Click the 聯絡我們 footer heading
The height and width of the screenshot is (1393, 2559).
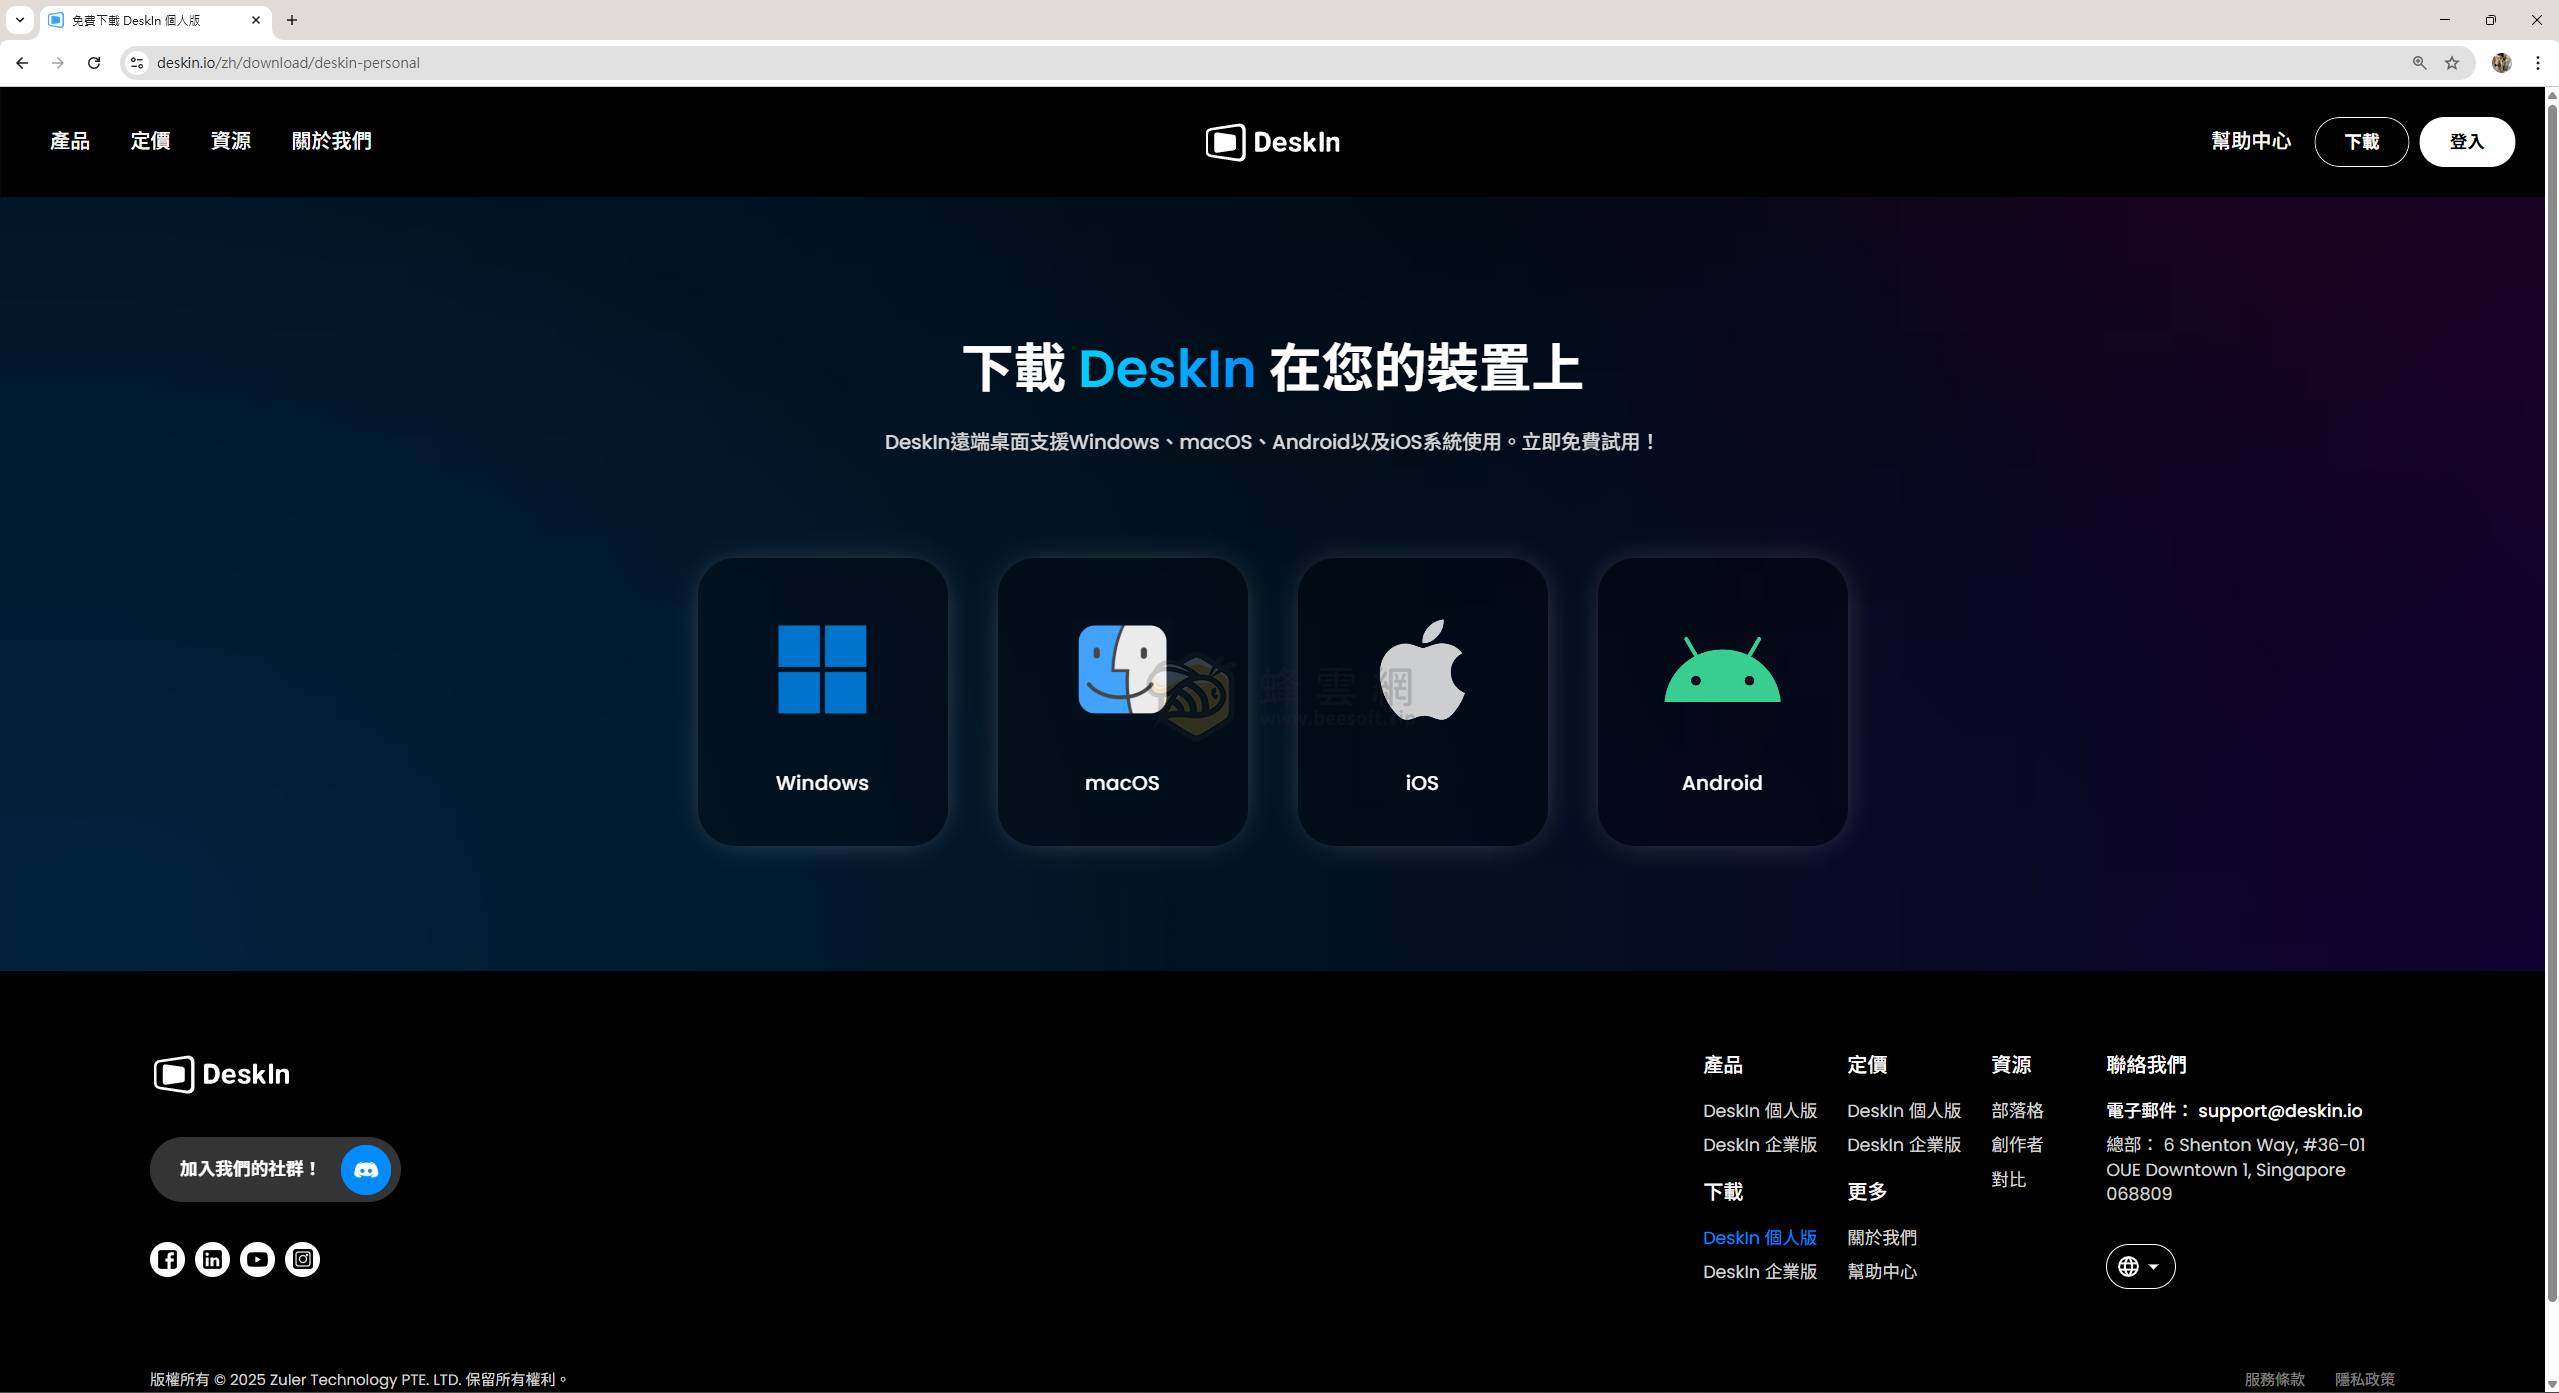pyautogui.click(x=2146, y=1065)
